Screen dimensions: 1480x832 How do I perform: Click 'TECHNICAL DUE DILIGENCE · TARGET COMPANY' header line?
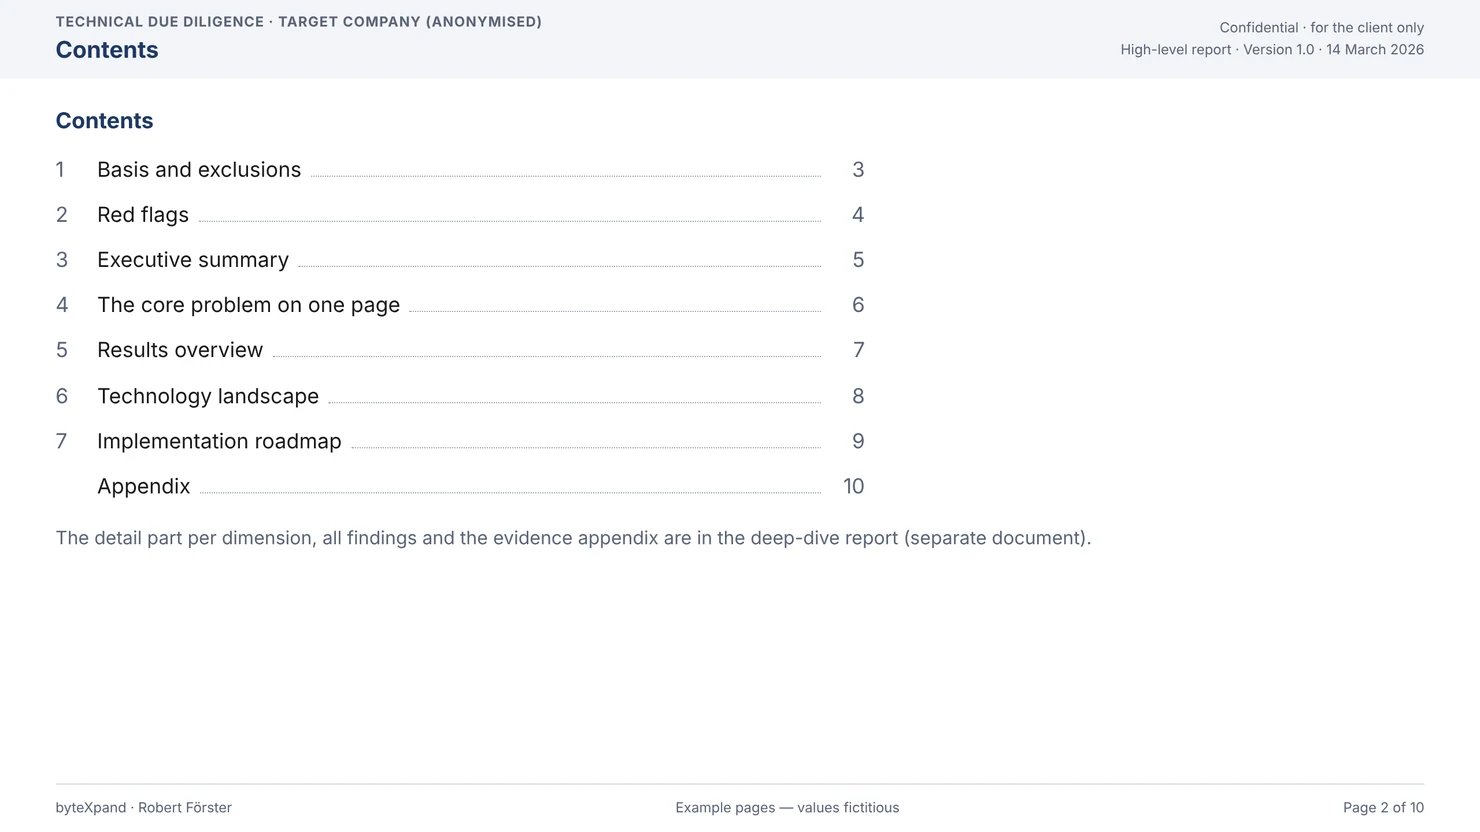pos(299,22)
